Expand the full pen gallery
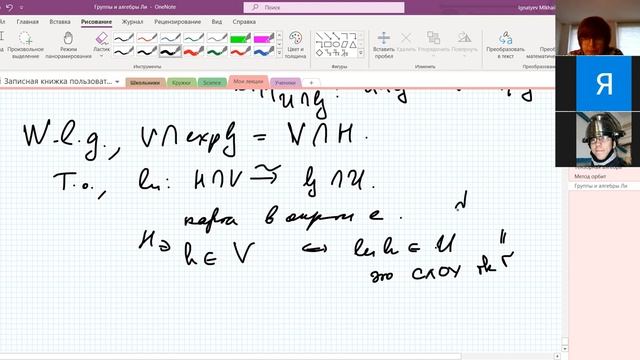Screen dimensions: 640x360 (280, 53)
